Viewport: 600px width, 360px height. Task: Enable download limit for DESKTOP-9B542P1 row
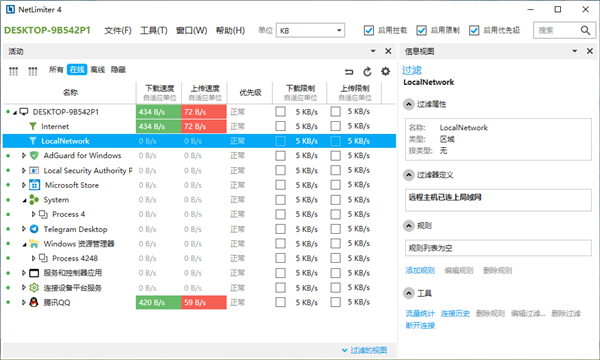coord(280,112)
